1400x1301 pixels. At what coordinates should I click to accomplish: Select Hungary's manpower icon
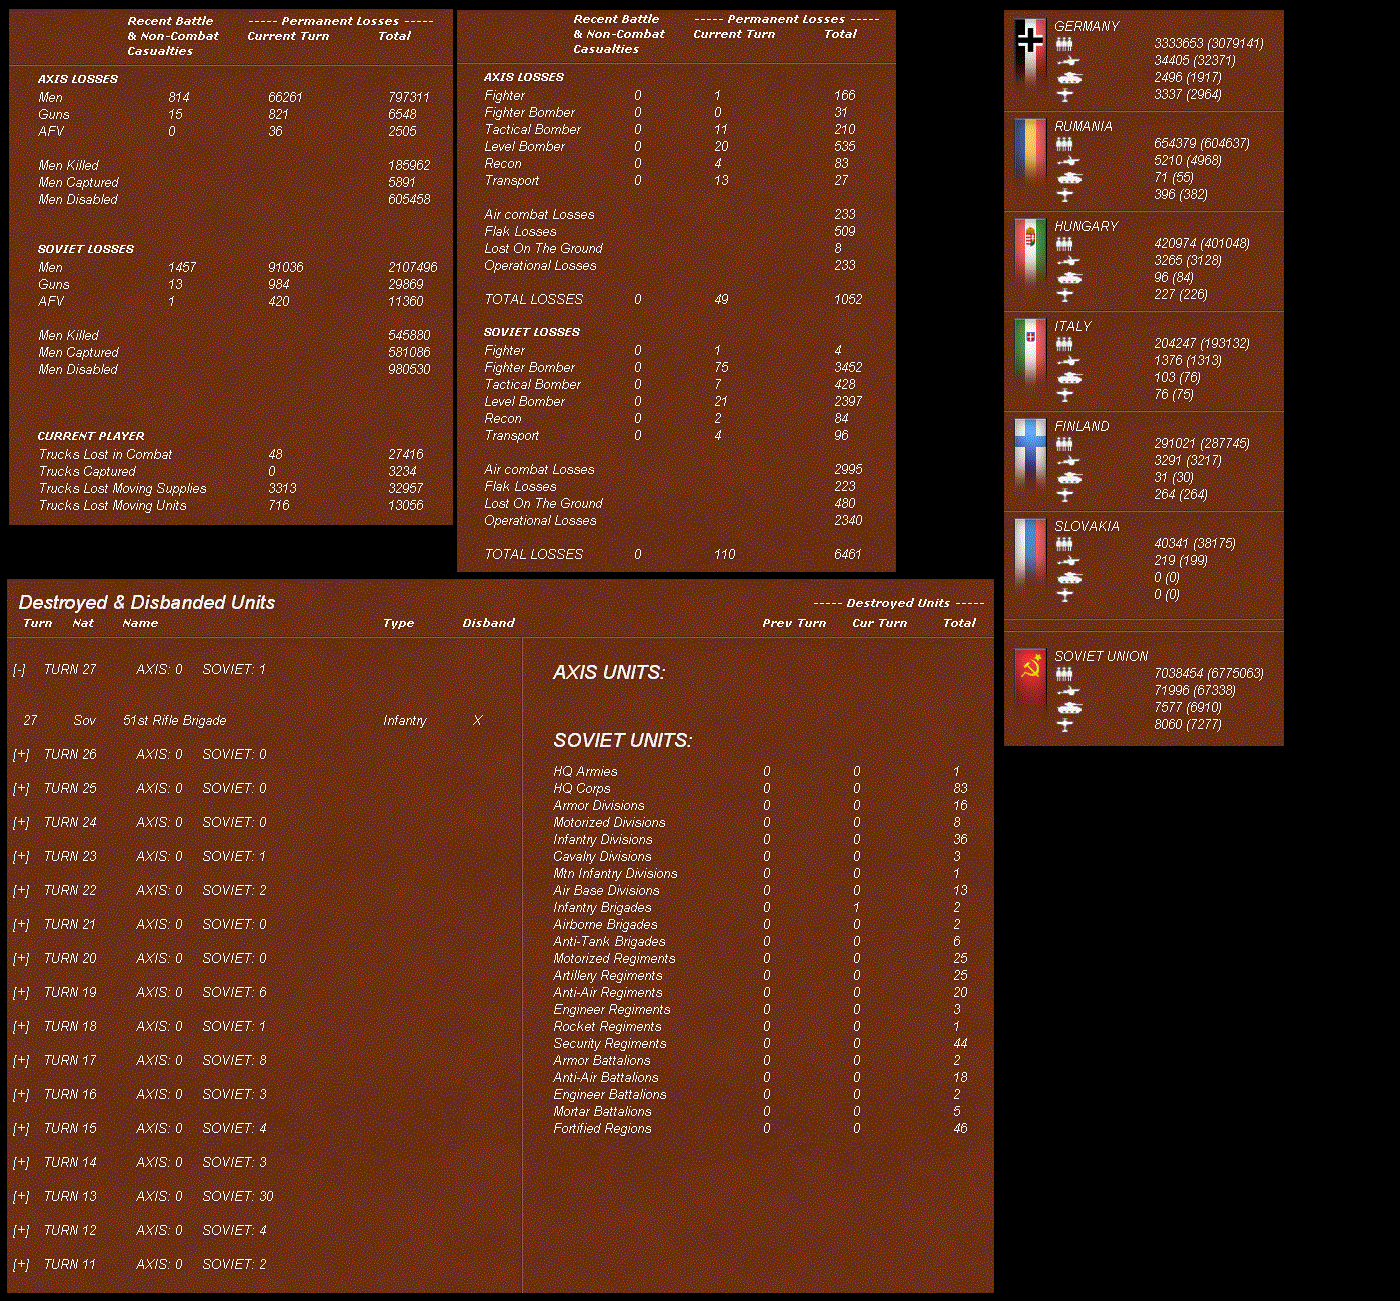click(x=1064, y=244)
